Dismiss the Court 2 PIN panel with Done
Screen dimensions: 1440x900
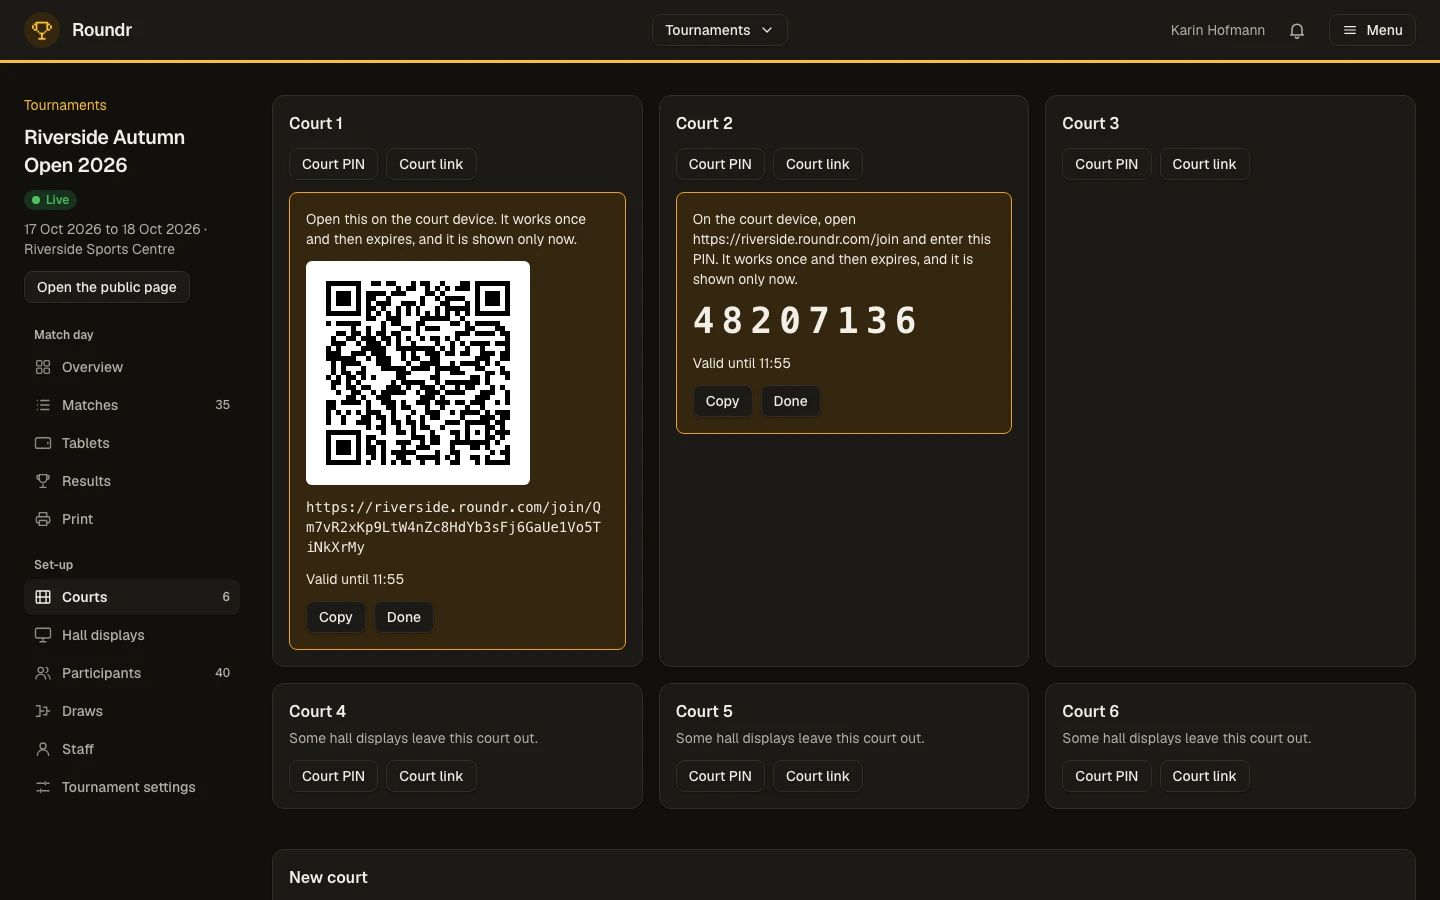(791, 401)
